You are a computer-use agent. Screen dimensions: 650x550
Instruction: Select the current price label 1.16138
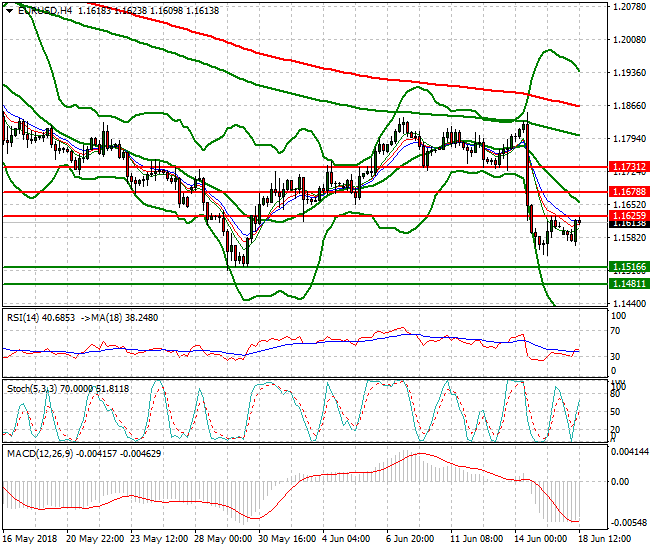pos(629,224)
